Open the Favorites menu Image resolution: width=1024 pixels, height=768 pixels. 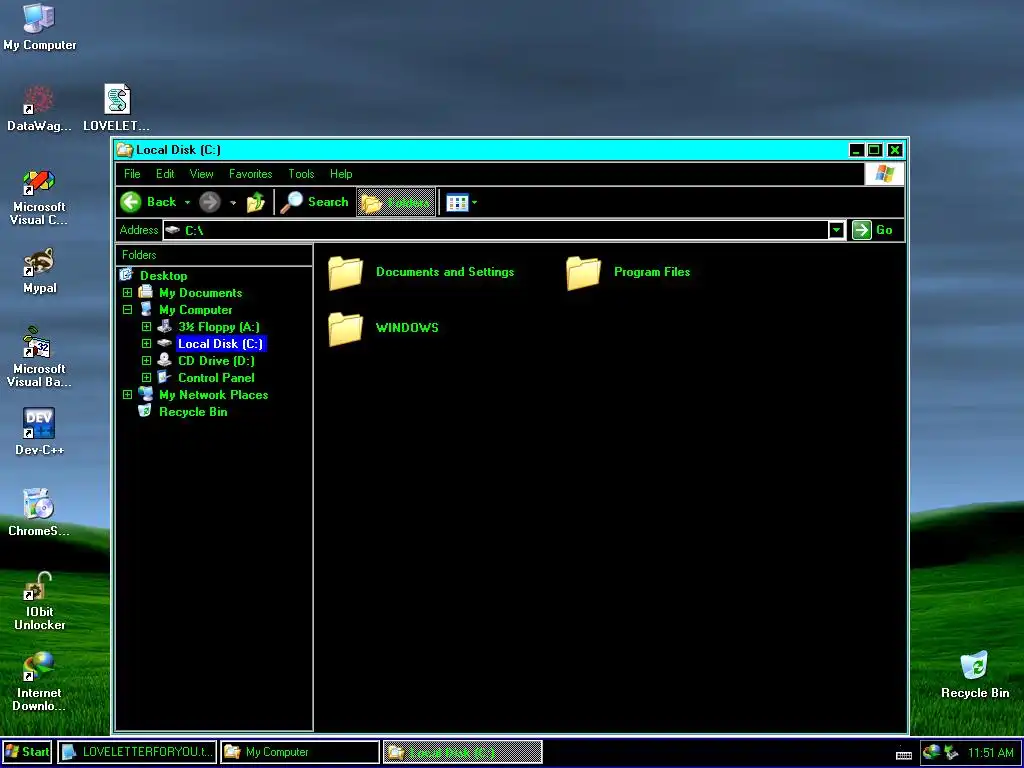[250, 174]
